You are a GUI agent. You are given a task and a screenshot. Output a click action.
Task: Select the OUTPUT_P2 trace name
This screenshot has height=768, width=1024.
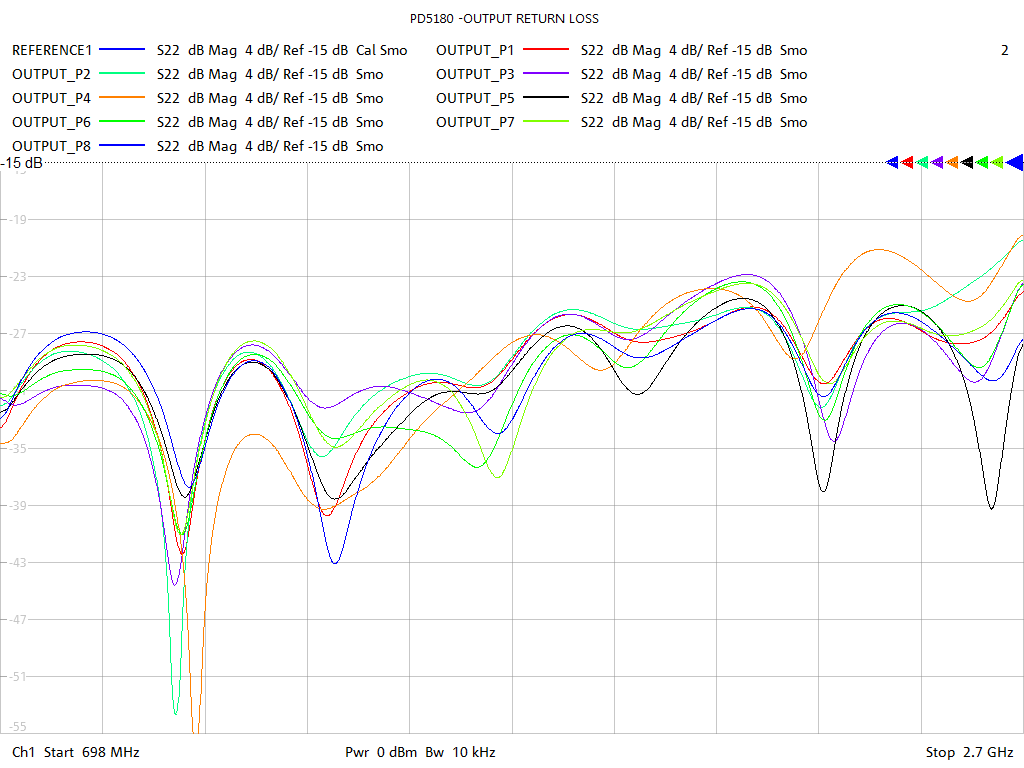click(51, 74)
